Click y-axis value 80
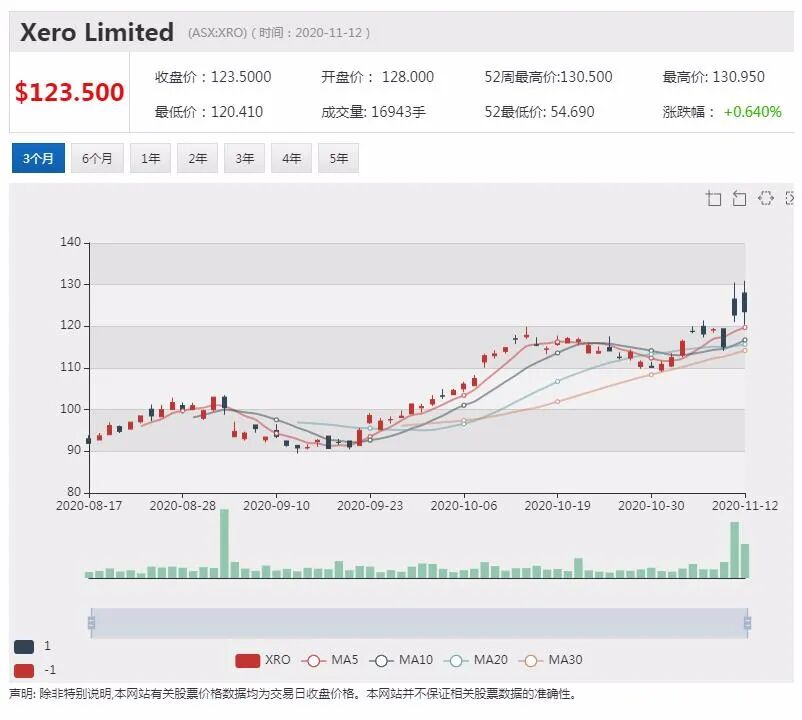 tap(74, 492)
